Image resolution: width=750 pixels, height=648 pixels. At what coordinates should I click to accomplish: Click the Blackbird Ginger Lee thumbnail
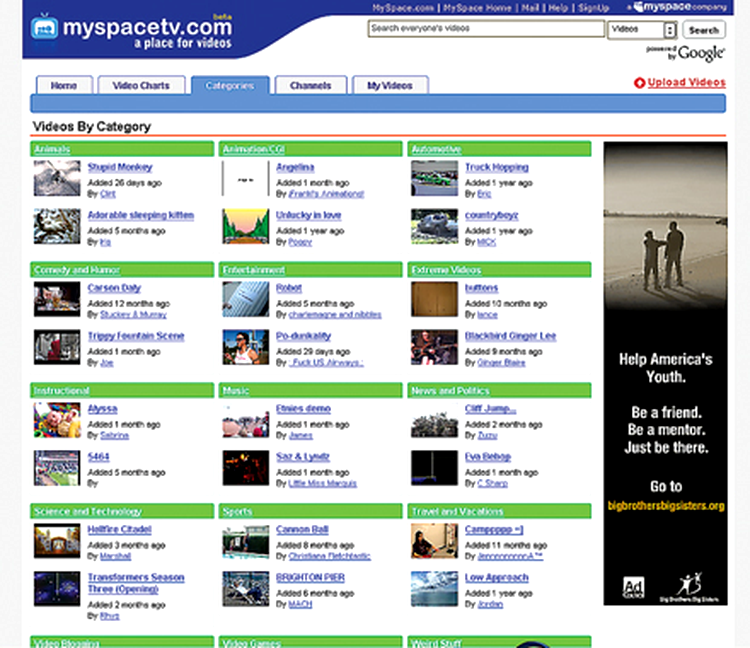434,347
